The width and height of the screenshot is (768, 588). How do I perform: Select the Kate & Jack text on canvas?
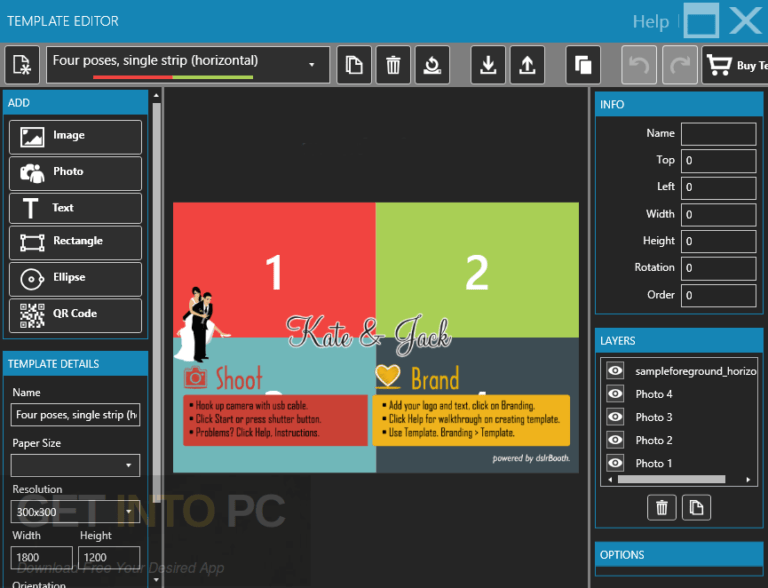coord(368,334)
